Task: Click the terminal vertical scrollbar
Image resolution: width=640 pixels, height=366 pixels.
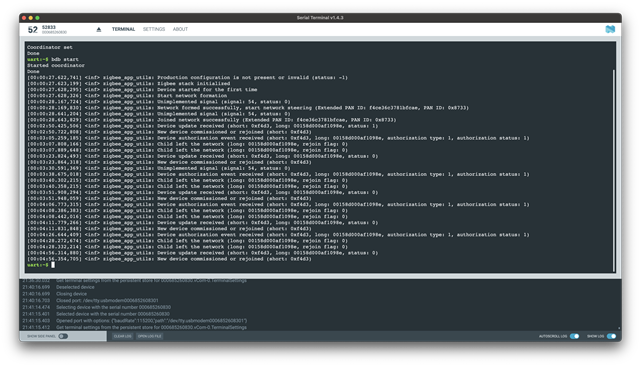Action: pos(613,171)
